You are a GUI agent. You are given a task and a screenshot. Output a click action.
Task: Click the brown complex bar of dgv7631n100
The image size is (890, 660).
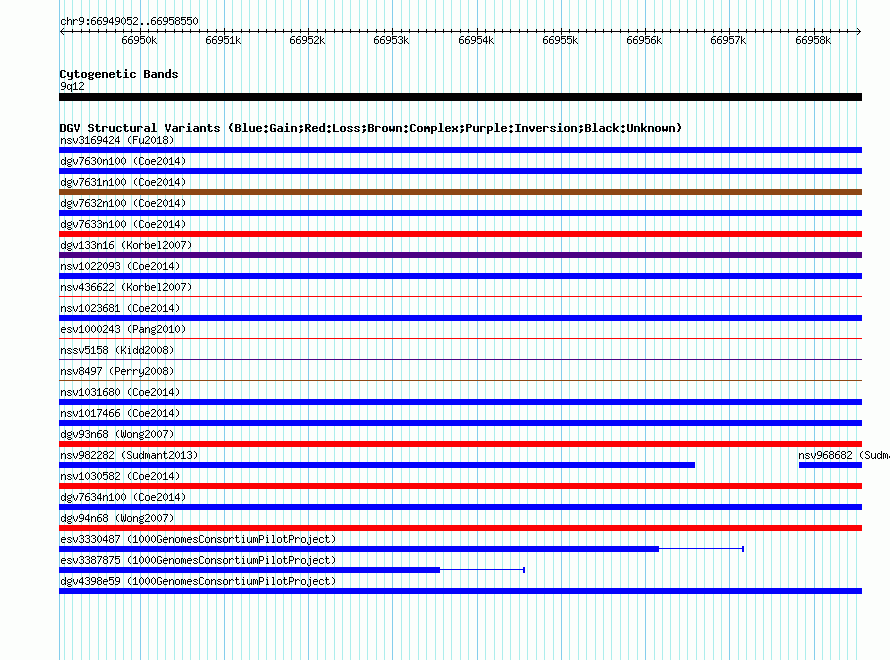(x=460, y=192)
